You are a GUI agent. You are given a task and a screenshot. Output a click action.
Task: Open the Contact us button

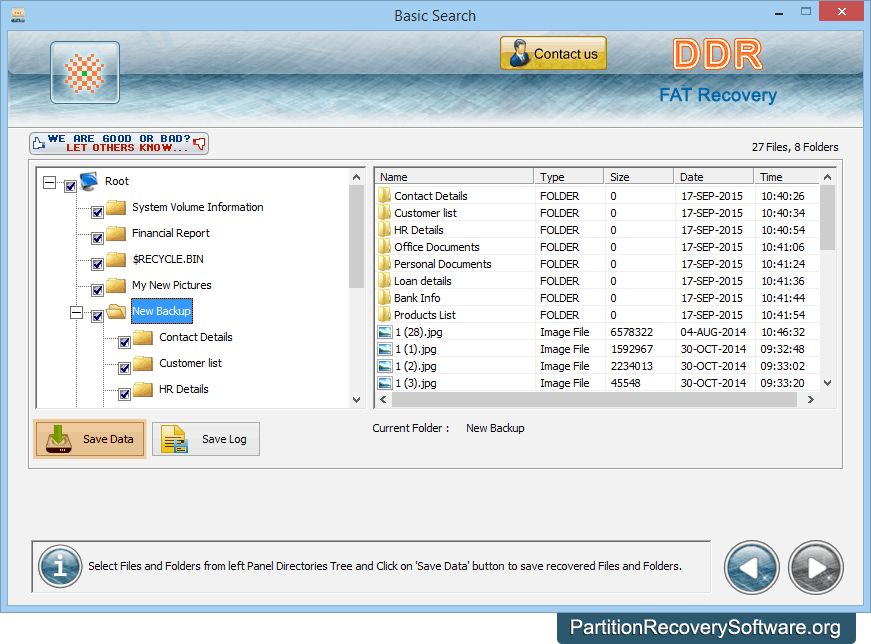[x=553, y=53]
